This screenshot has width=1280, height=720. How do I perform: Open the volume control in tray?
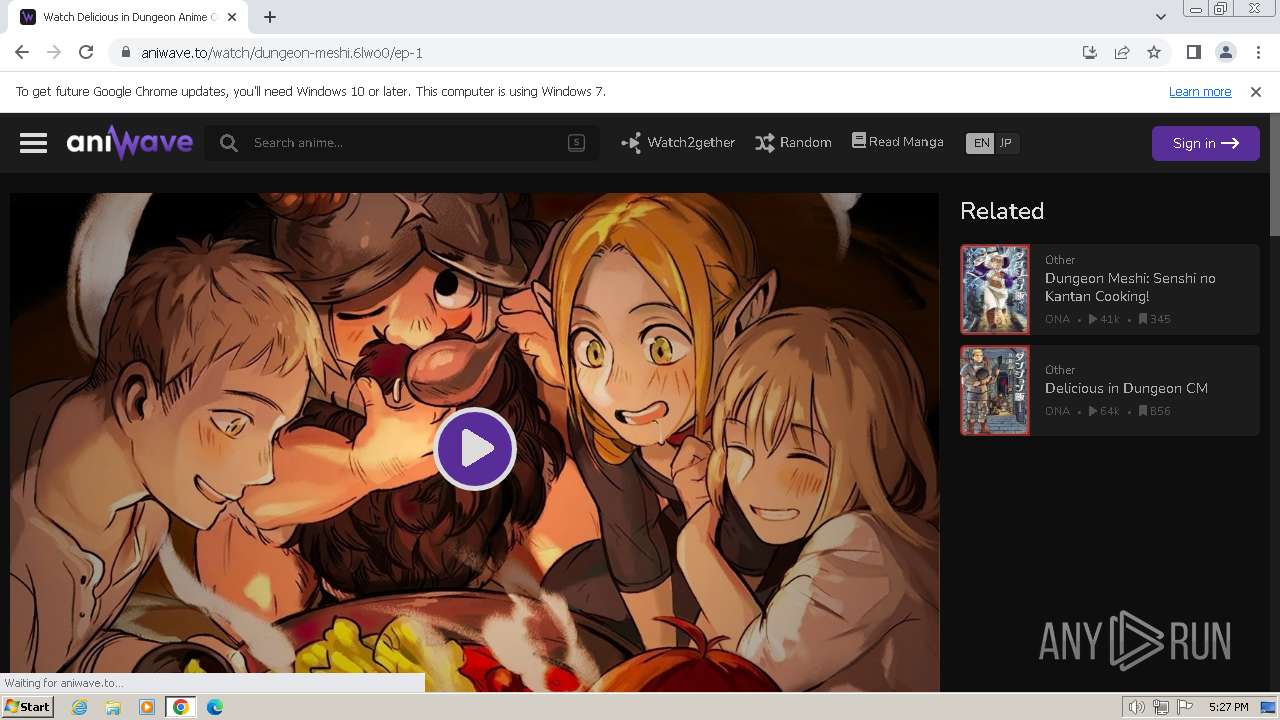(x=1137, y=707)
